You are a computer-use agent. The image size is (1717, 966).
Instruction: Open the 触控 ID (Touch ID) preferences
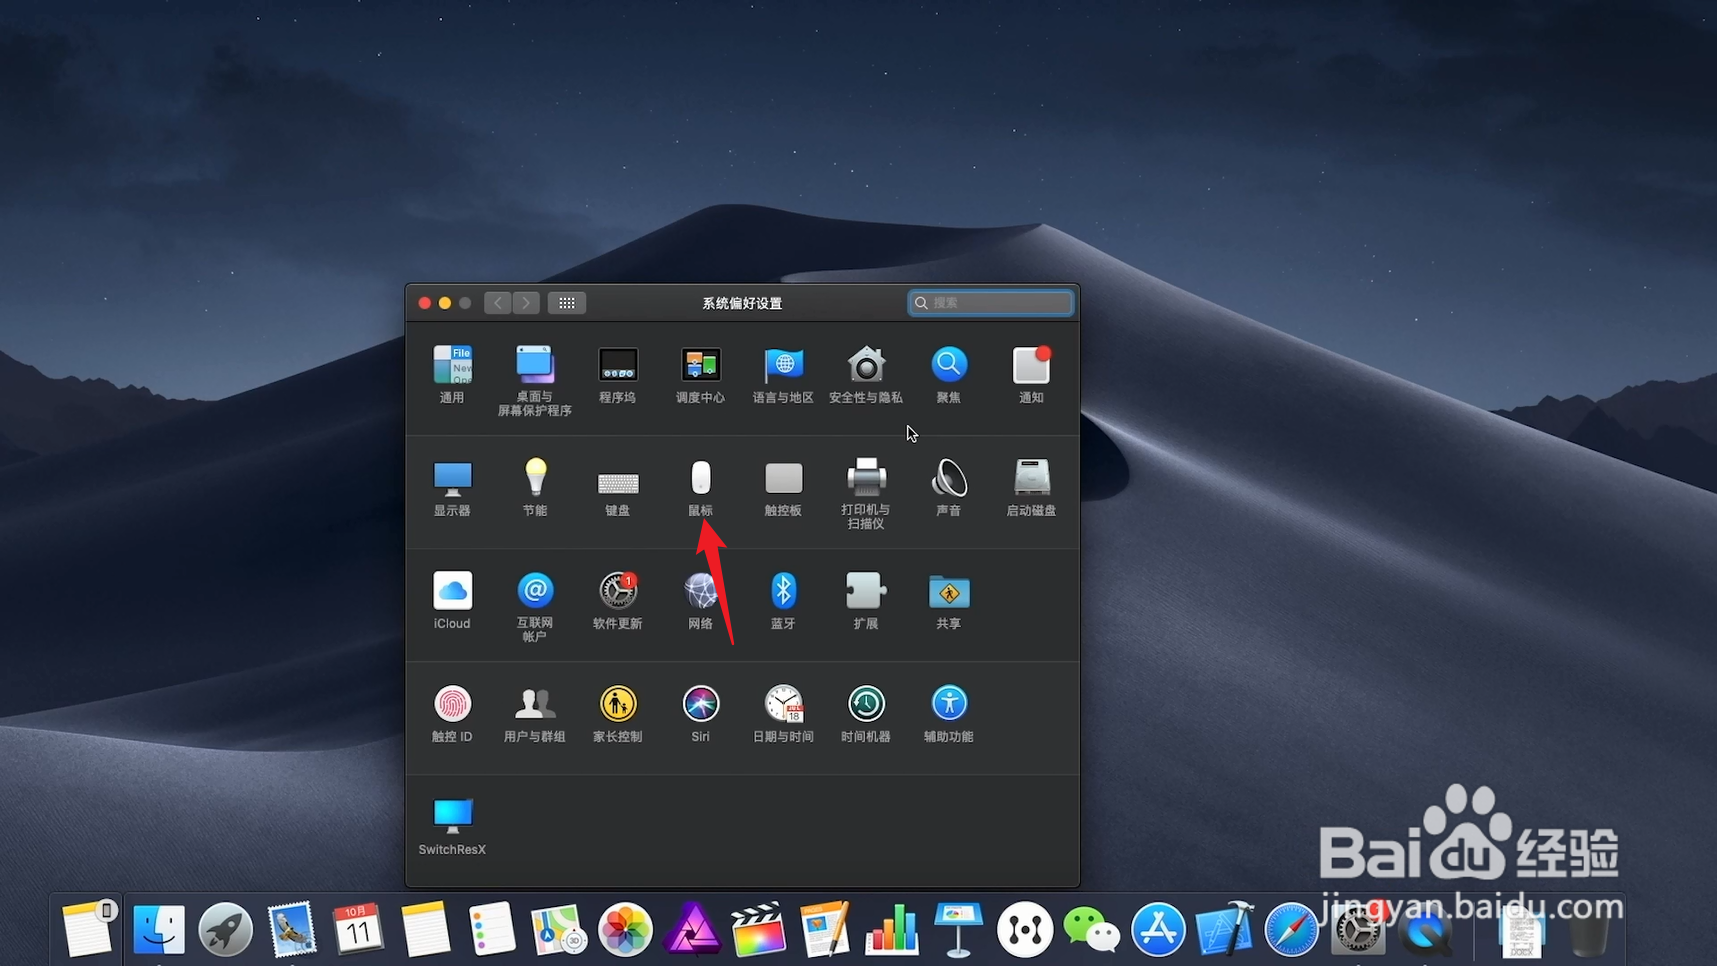[452, 713]
